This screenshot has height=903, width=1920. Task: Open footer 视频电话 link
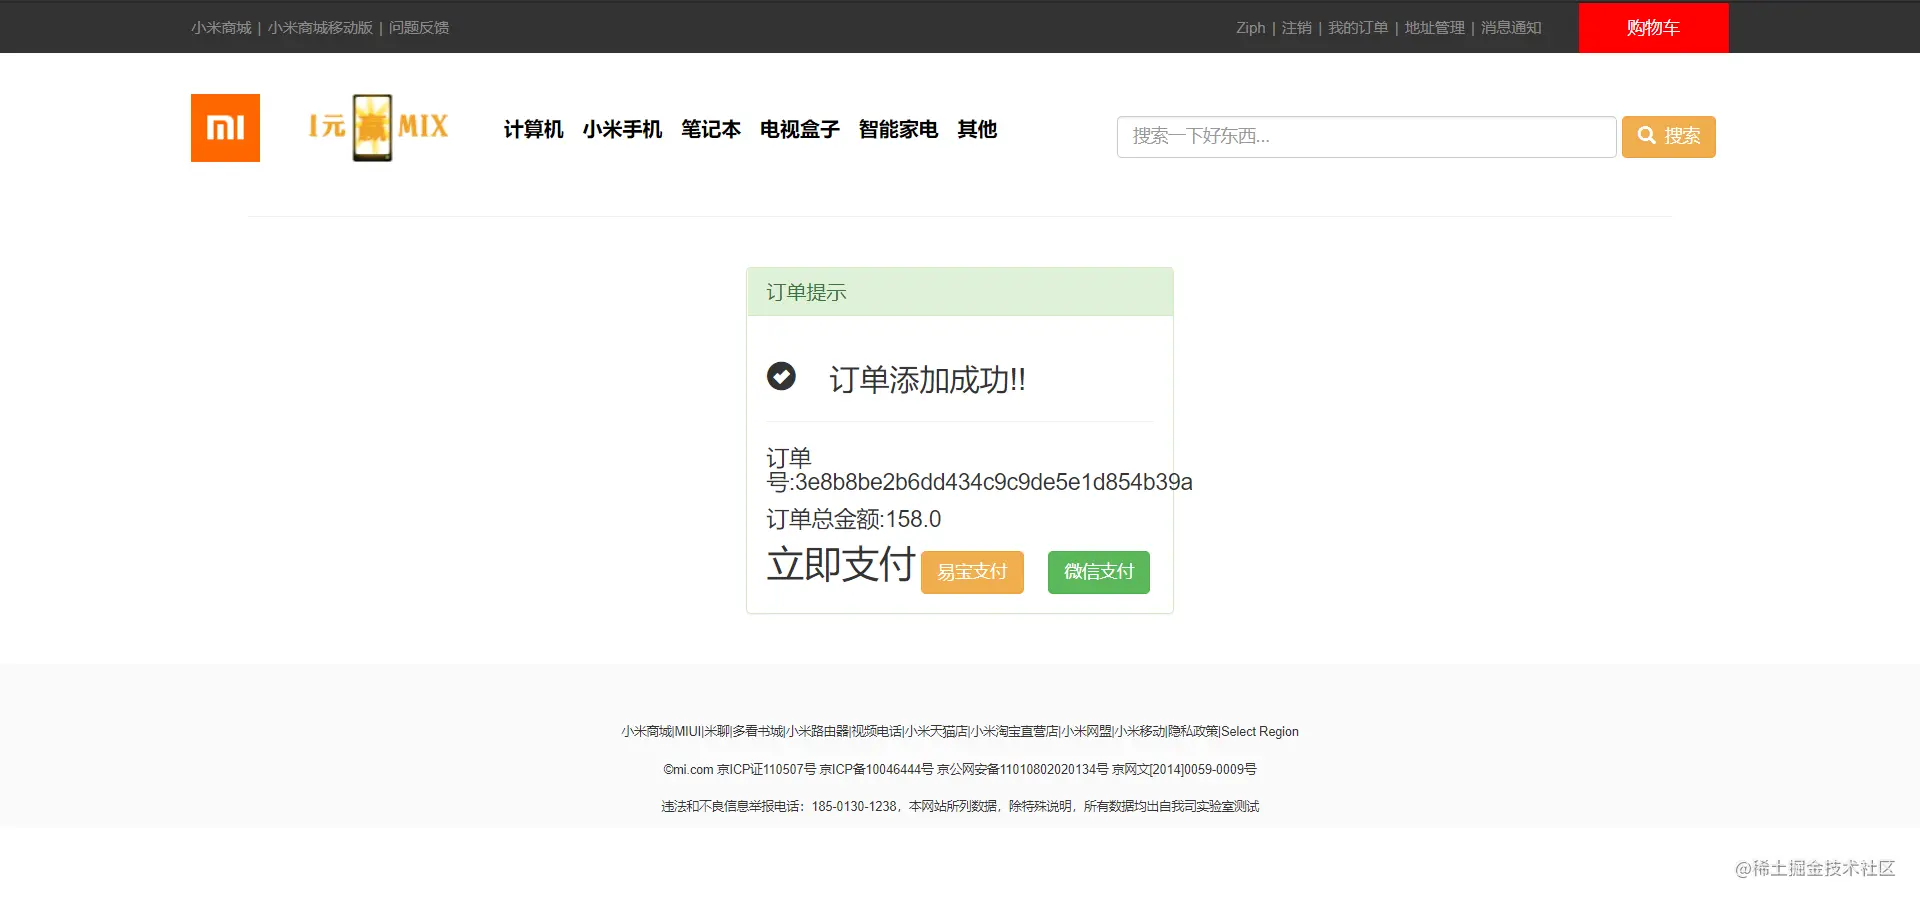(877, 732)
